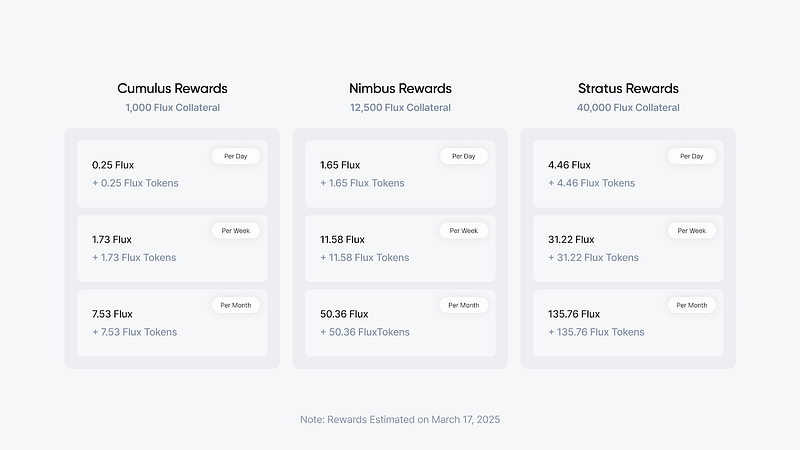Click the 40,000 Flux Collateral subtitle
The width and height of the screenshot is (800, 450).
[628, 108]
